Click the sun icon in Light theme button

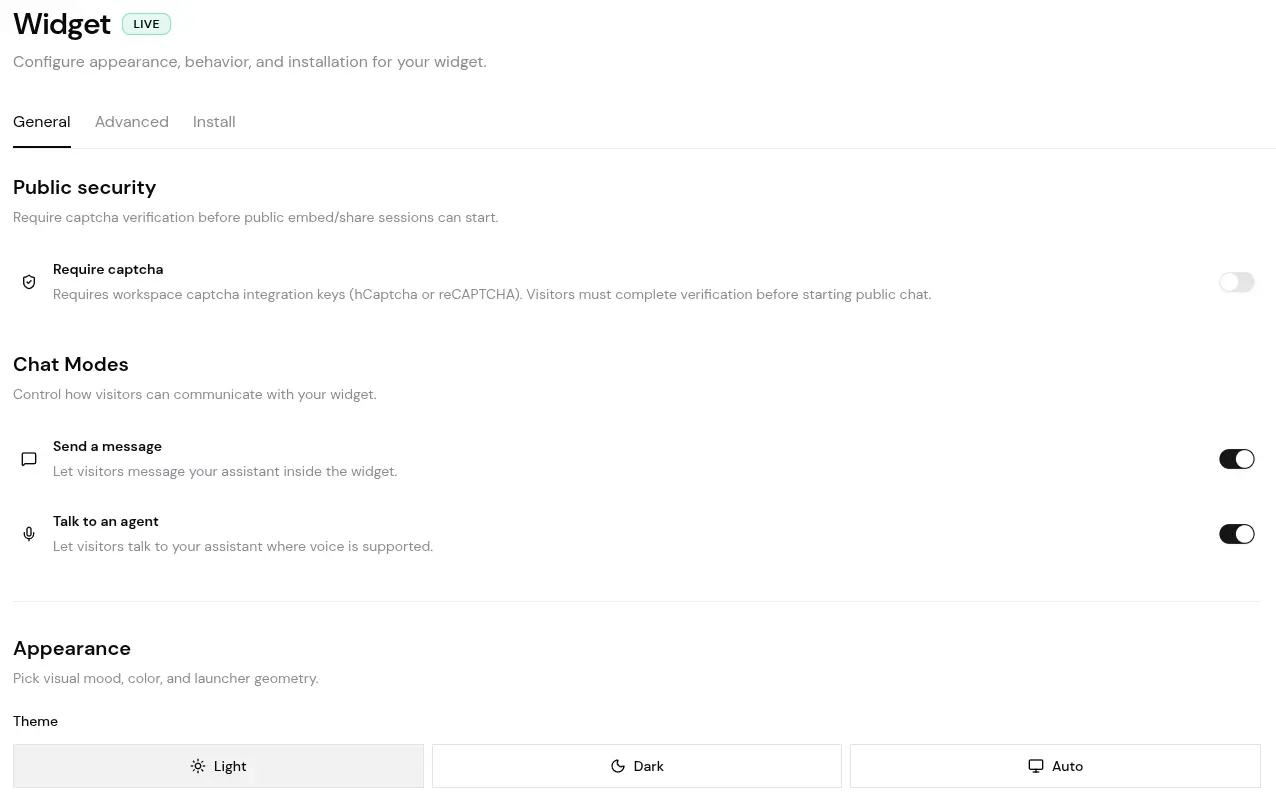[x=198, y=766]
